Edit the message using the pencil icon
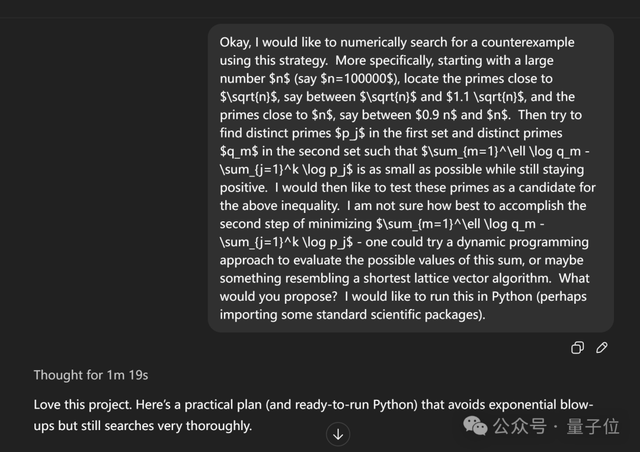The width and height of the screenshot is (640, 452). [602, 348]
